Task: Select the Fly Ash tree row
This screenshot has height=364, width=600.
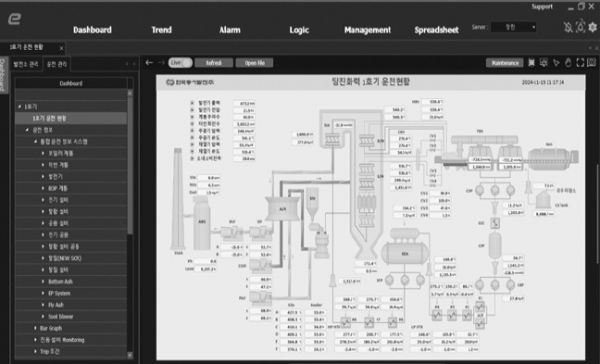Action: pyautogui.click(x=71, y=305)
